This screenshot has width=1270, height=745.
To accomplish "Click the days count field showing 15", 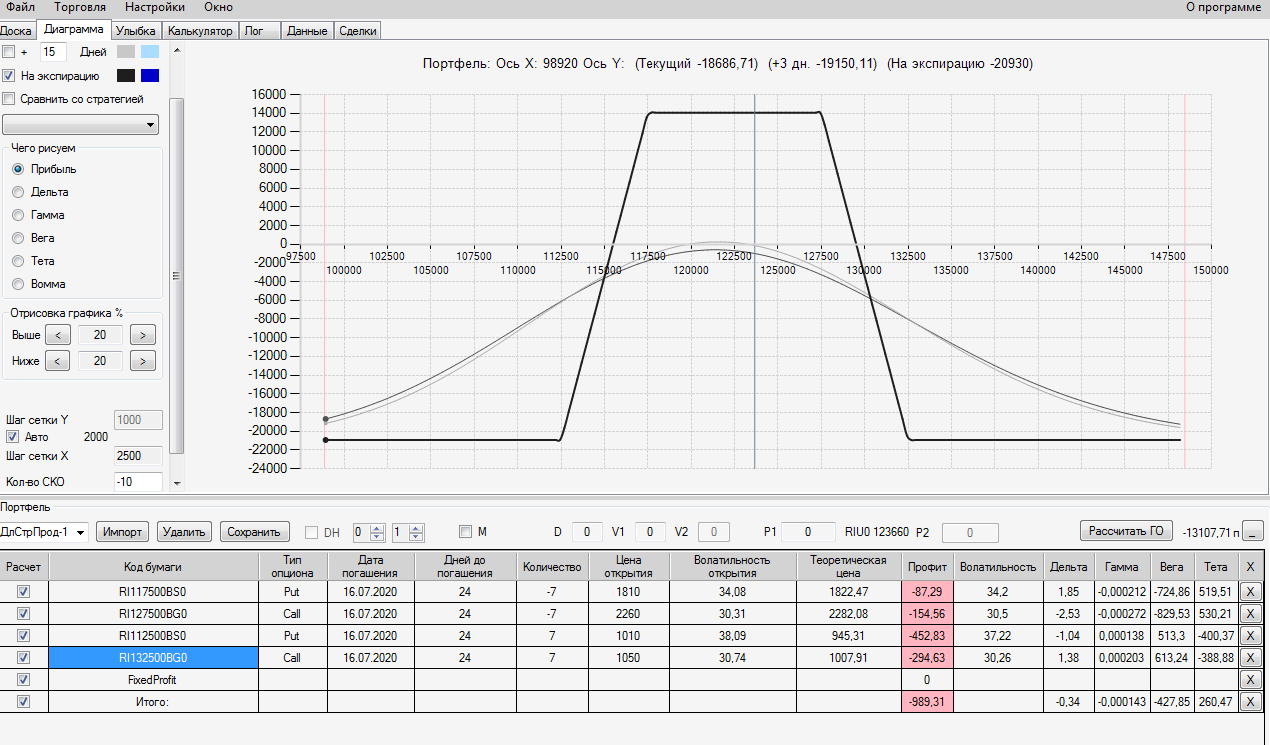I will pyautogui.click(x=53, y=52).
